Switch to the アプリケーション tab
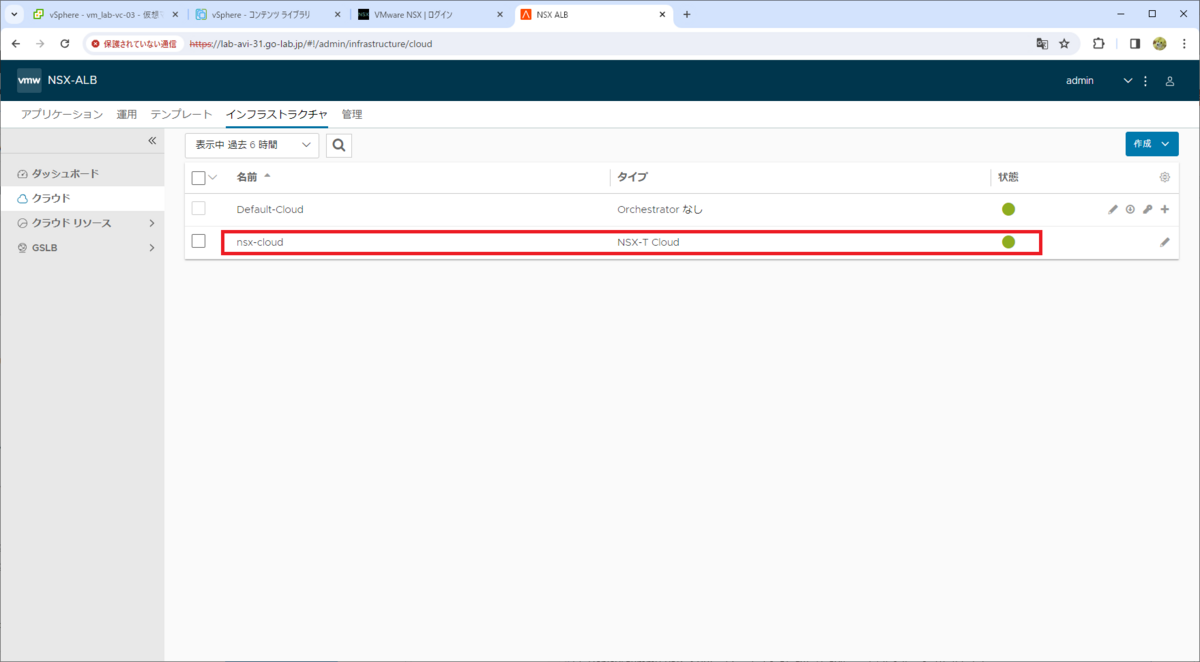Screen dimensions: 1200x662 [x=62, y=114]
